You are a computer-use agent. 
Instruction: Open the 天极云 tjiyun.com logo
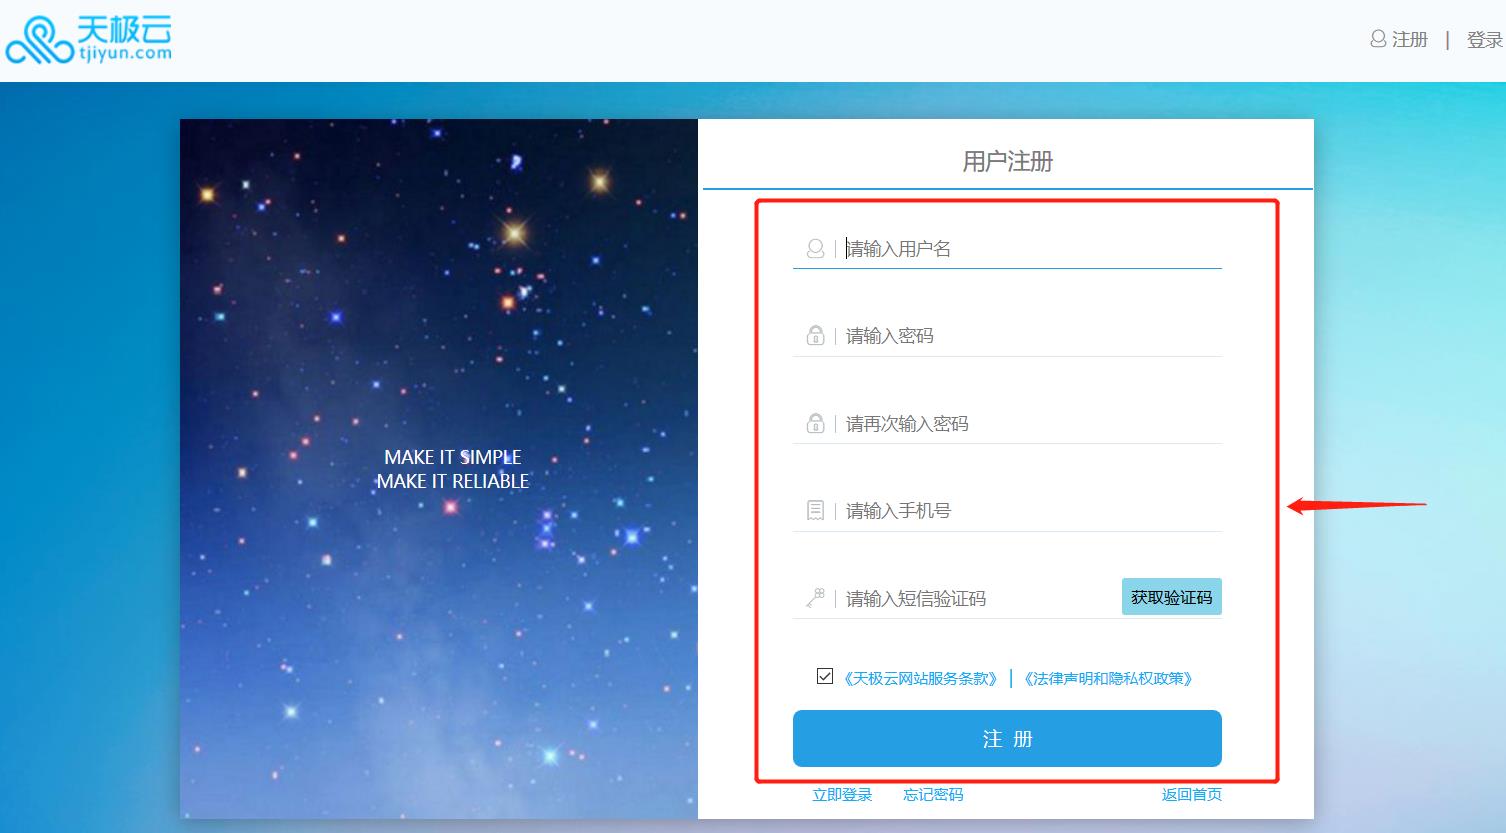coord(88,39)
